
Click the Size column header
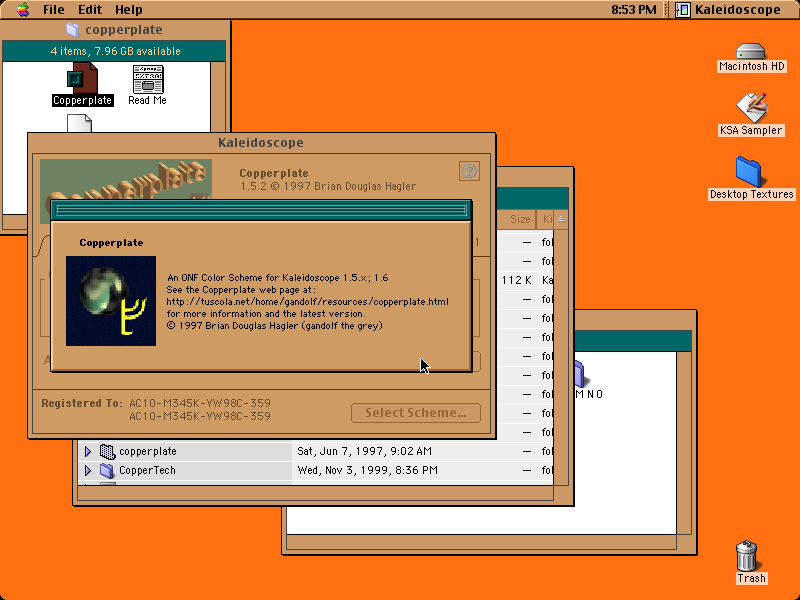click(516, 219)
